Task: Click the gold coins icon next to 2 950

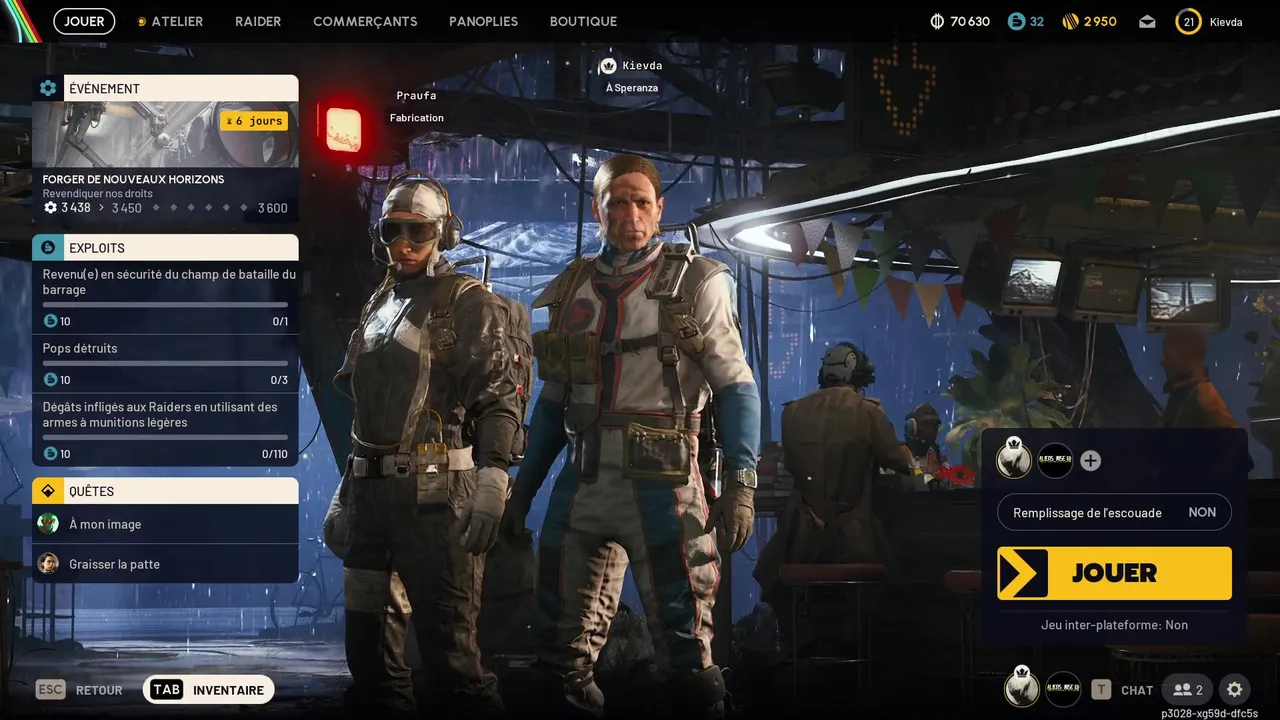Action: (1070, 21)
